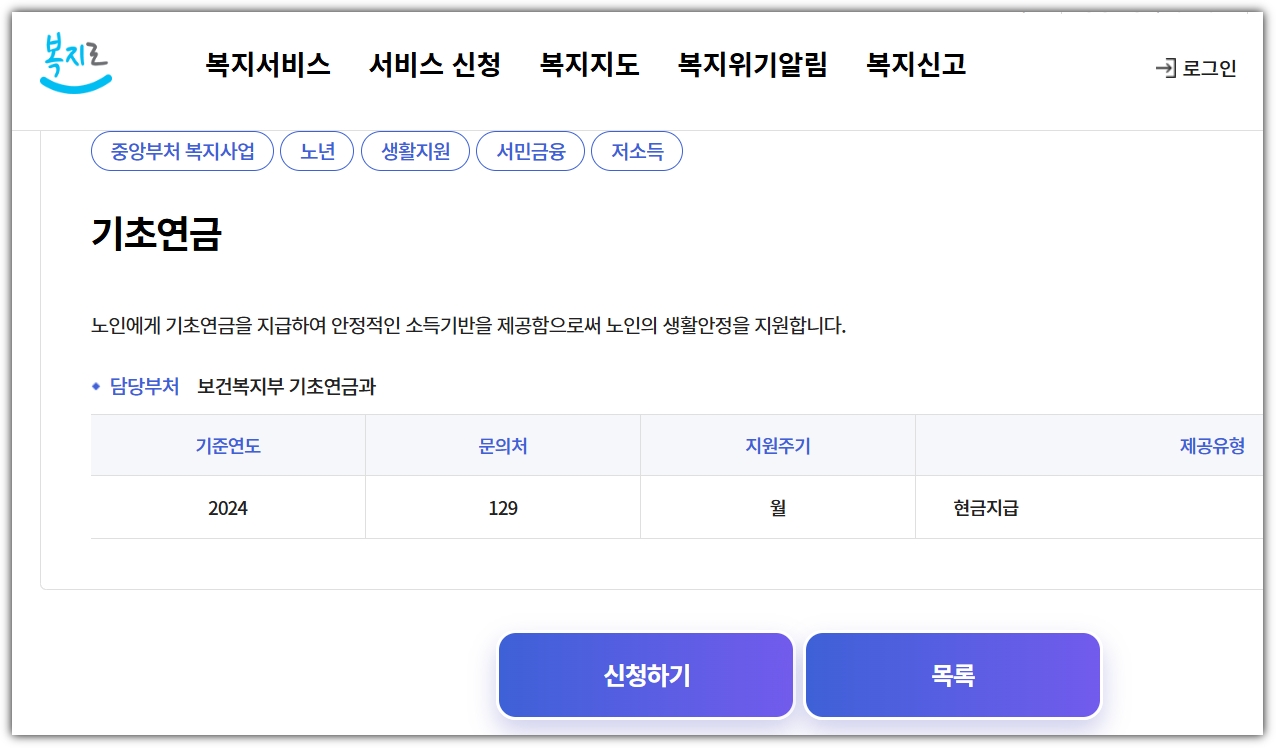1276x748 pixels.
Task: Select the 생활지원 category tag
Action: (x=414, y=151)
